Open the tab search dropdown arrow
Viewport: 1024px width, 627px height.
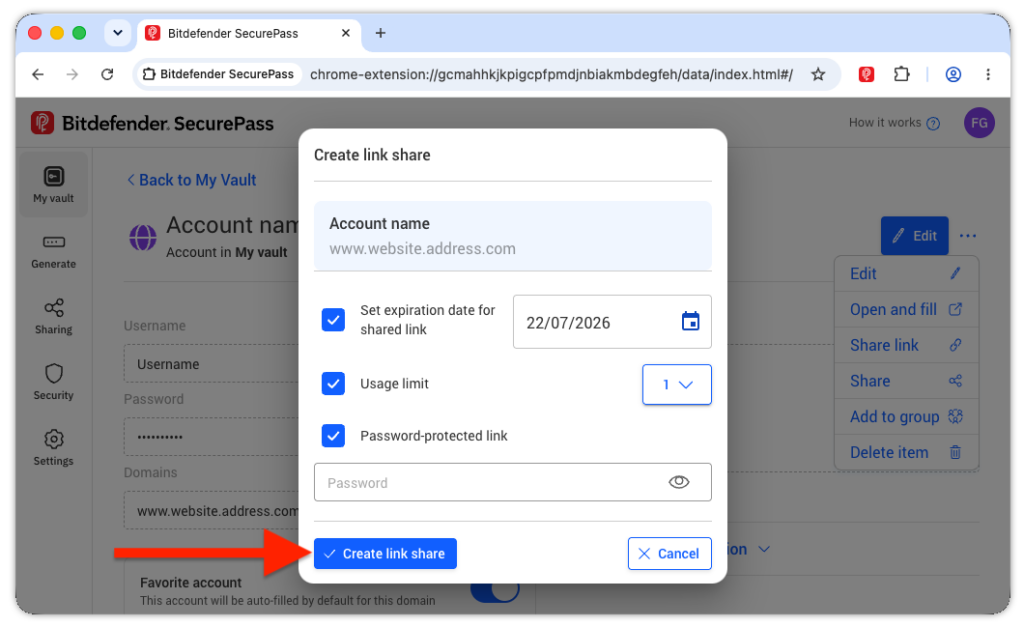pyautogui.click(x=118, y=33)
